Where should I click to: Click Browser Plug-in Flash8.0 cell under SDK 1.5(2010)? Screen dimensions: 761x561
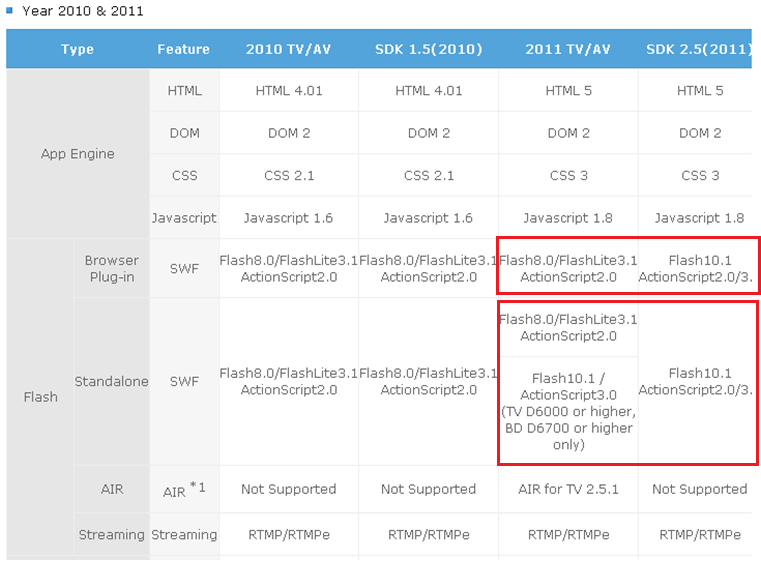429,268
